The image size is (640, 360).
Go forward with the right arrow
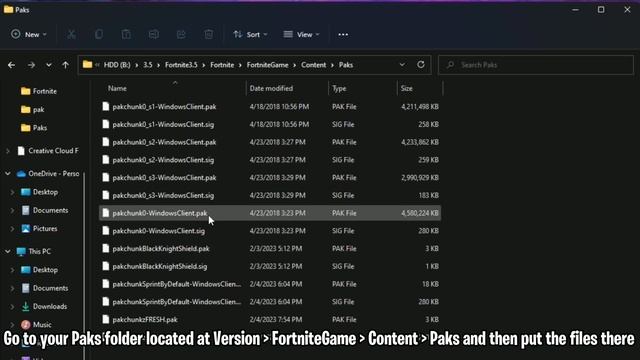pyautogui.click(x=31, y=65)
